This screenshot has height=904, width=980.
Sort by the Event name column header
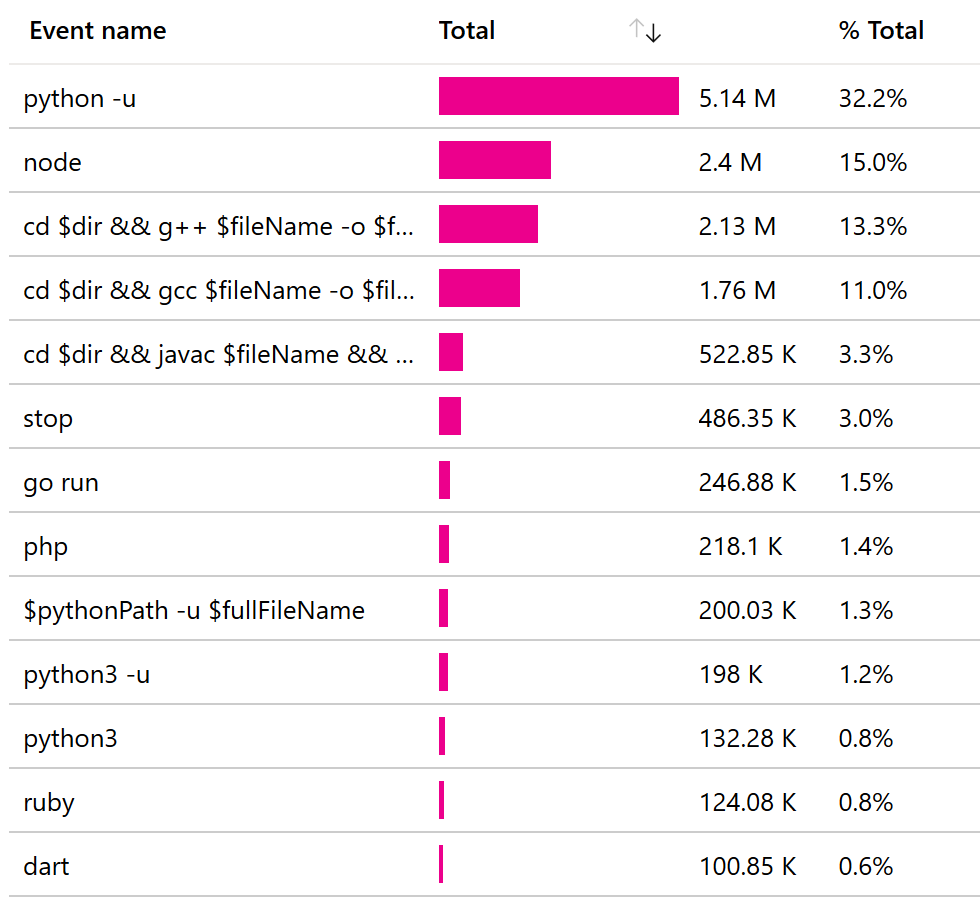pos(98,31)
